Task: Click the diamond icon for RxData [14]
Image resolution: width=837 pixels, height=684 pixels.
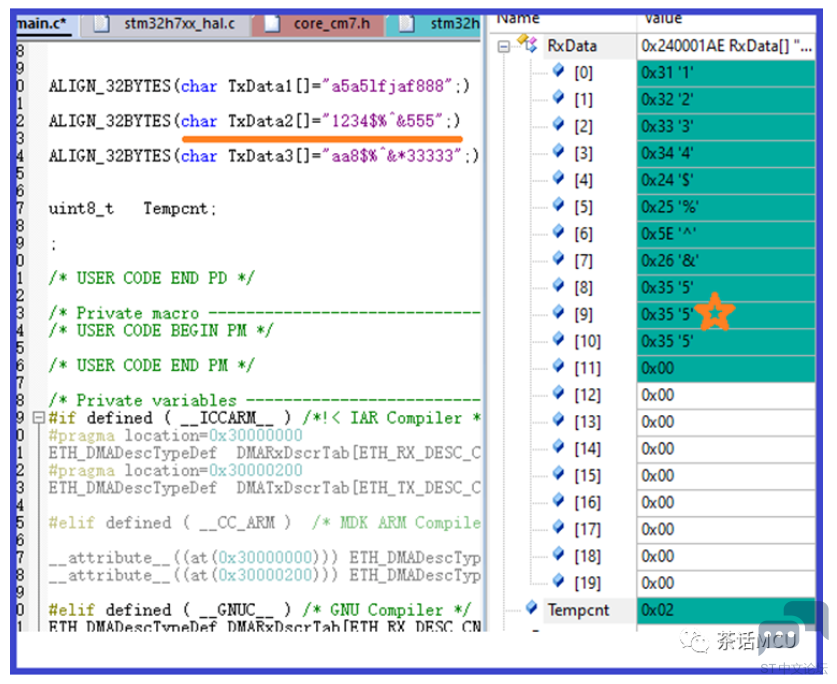Action: coord(558,446)
